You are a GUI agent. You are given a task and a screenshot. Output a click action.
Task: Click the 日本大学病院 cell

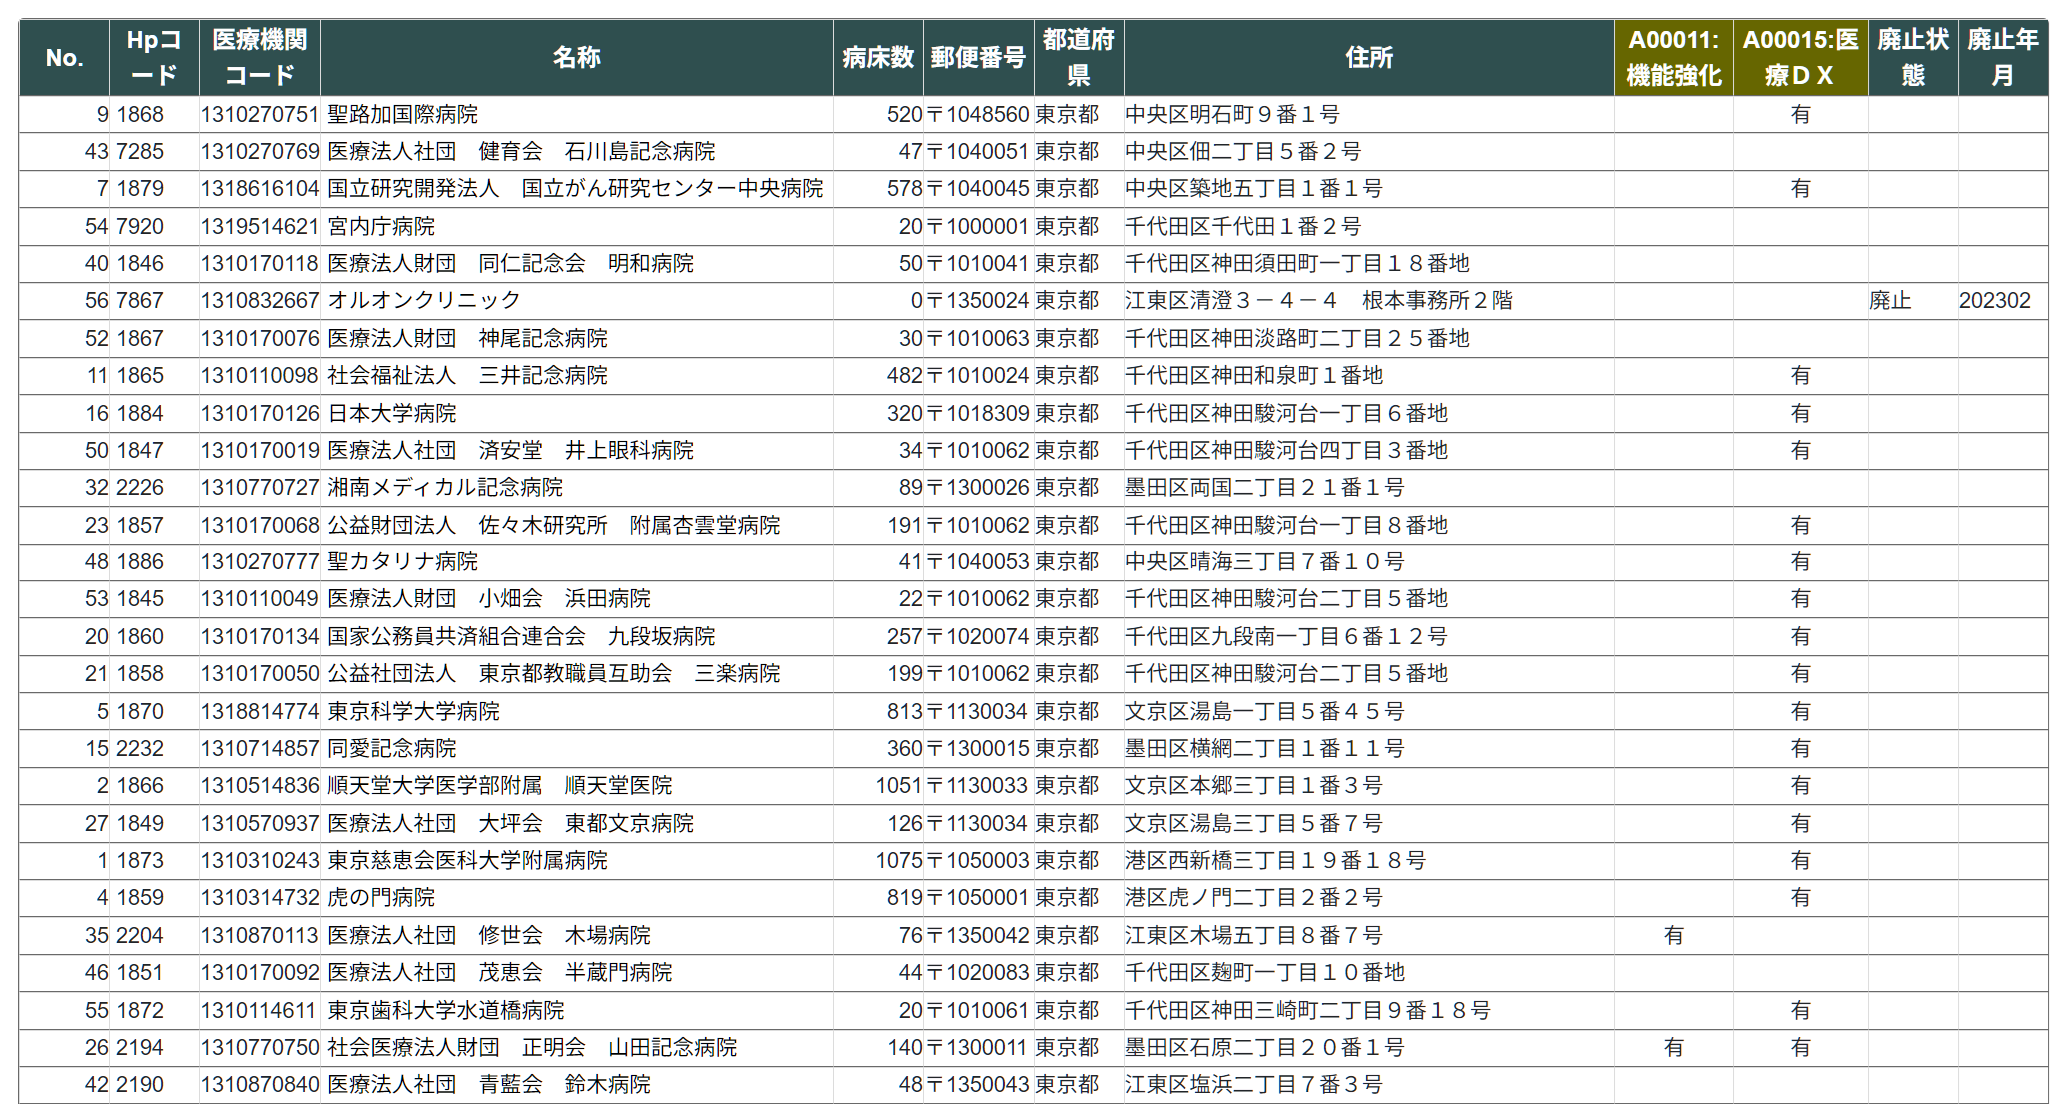click(x=577, y=414)
